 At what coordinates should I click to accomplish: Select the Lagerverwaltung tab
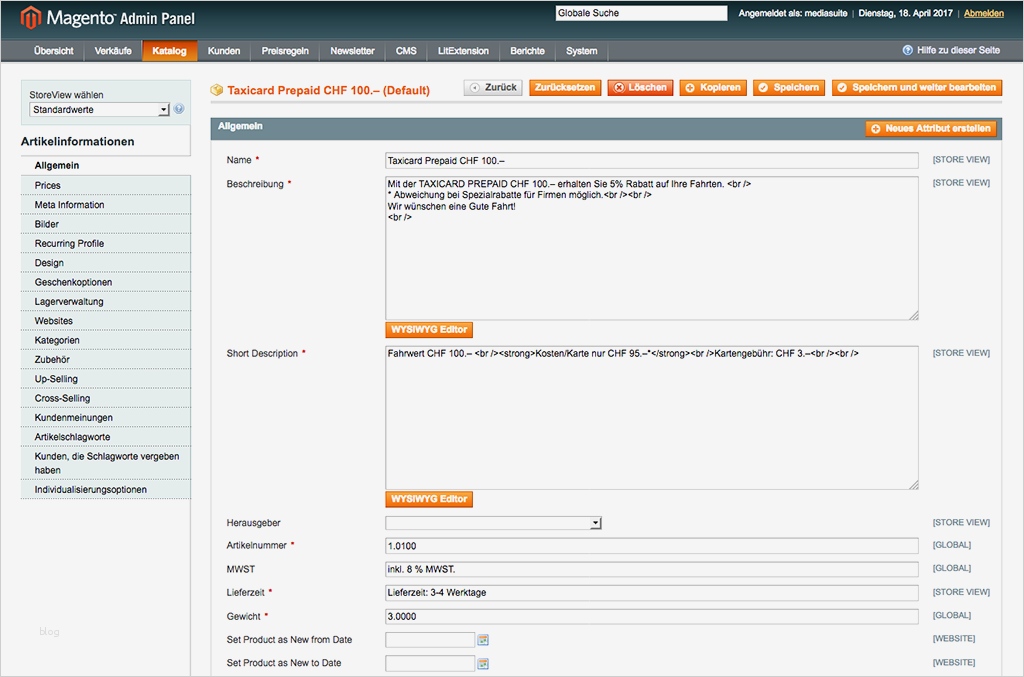tap(106, 302)
